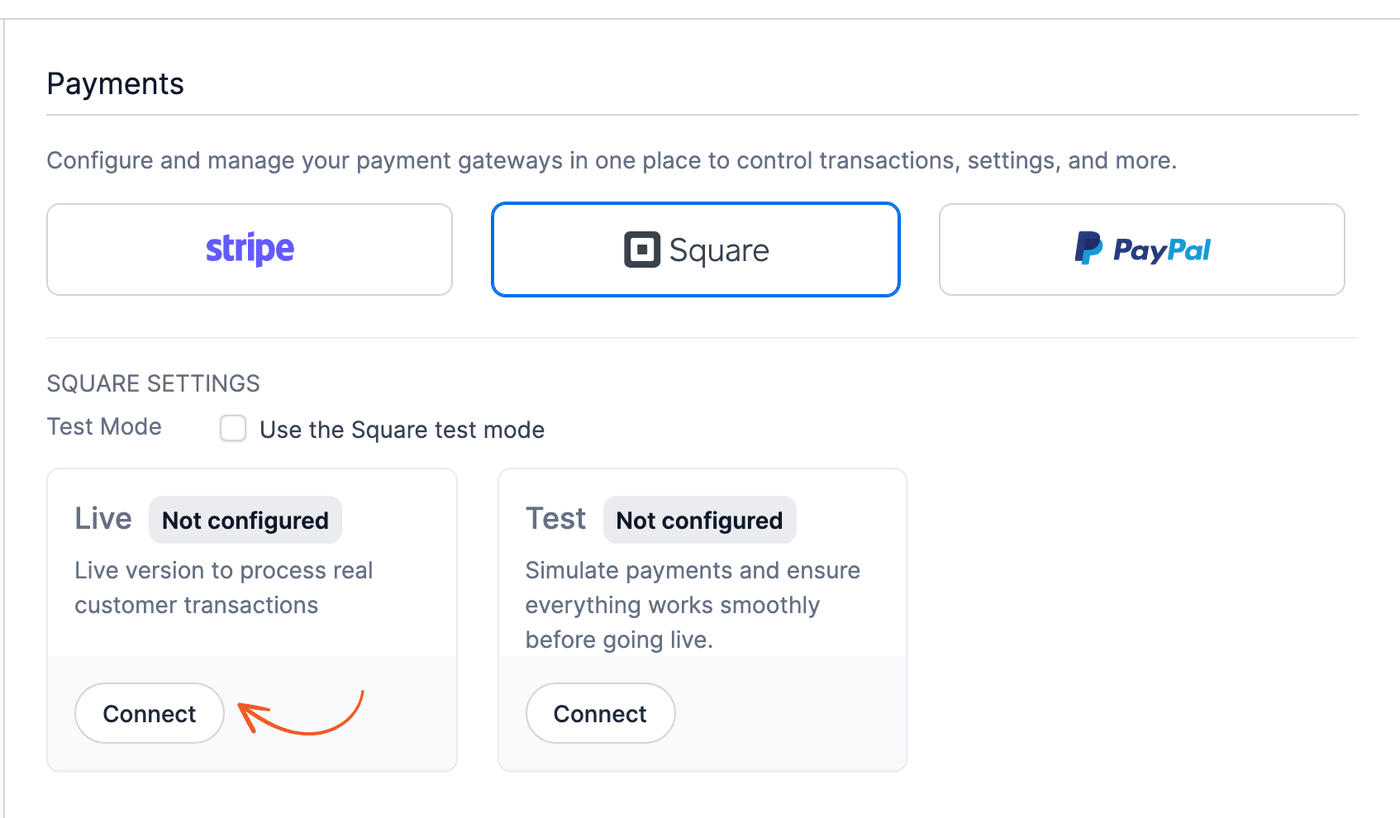1400x818 pixels.
Task: Select the Square payment gateway
Action: click(695, 250)
